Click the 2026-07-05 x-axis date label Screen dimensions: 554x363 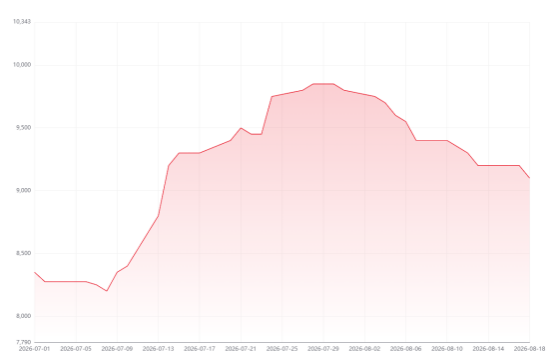(76, 349)
